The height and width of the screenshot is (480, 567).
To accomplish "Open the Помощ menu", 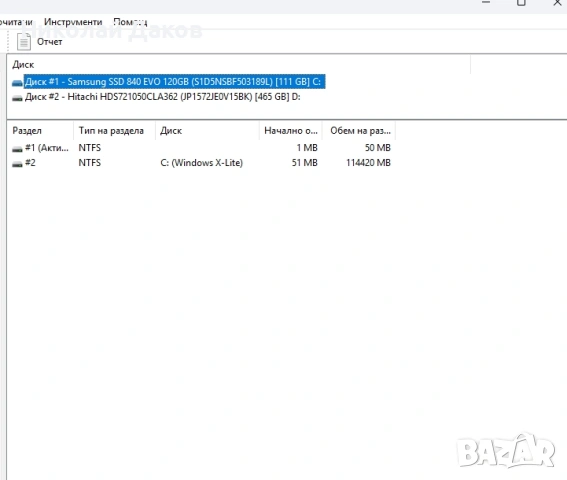I will pyautogui.click(x=130, y=22).
